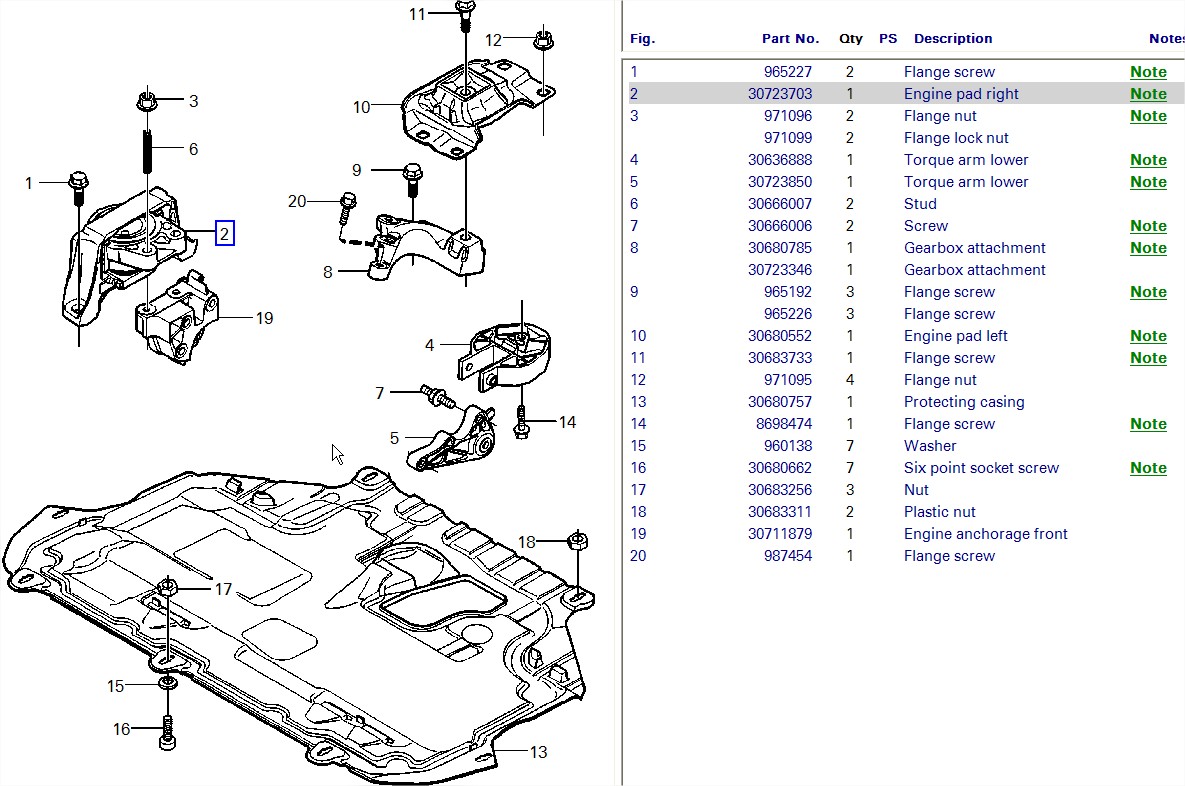The height and width of the screenshot is (786, 1185).
Task: Click the PS column header
Action: 888,39
